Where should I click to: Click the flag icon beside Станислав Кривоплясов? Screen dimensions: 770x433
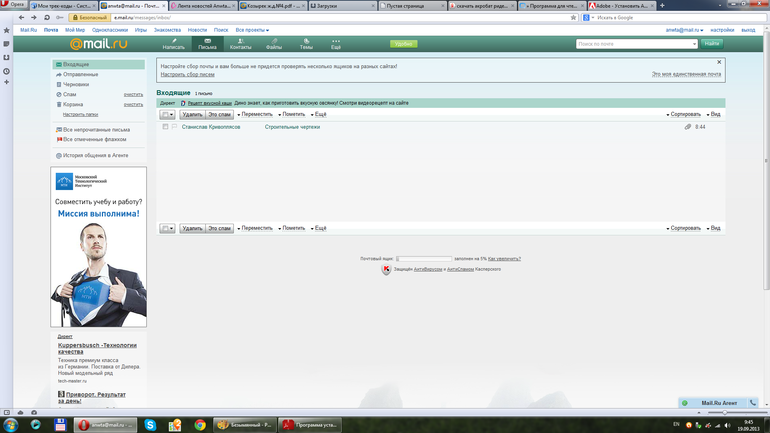(x=174, y=127)
